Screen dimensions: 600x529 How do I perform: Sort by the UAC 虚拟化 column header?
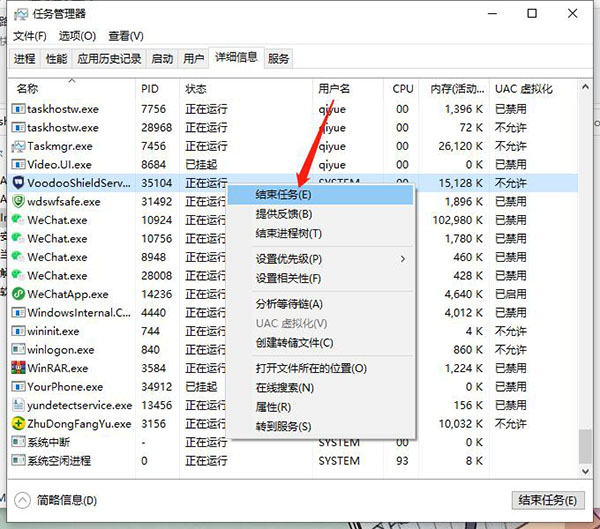click(533, 89)
